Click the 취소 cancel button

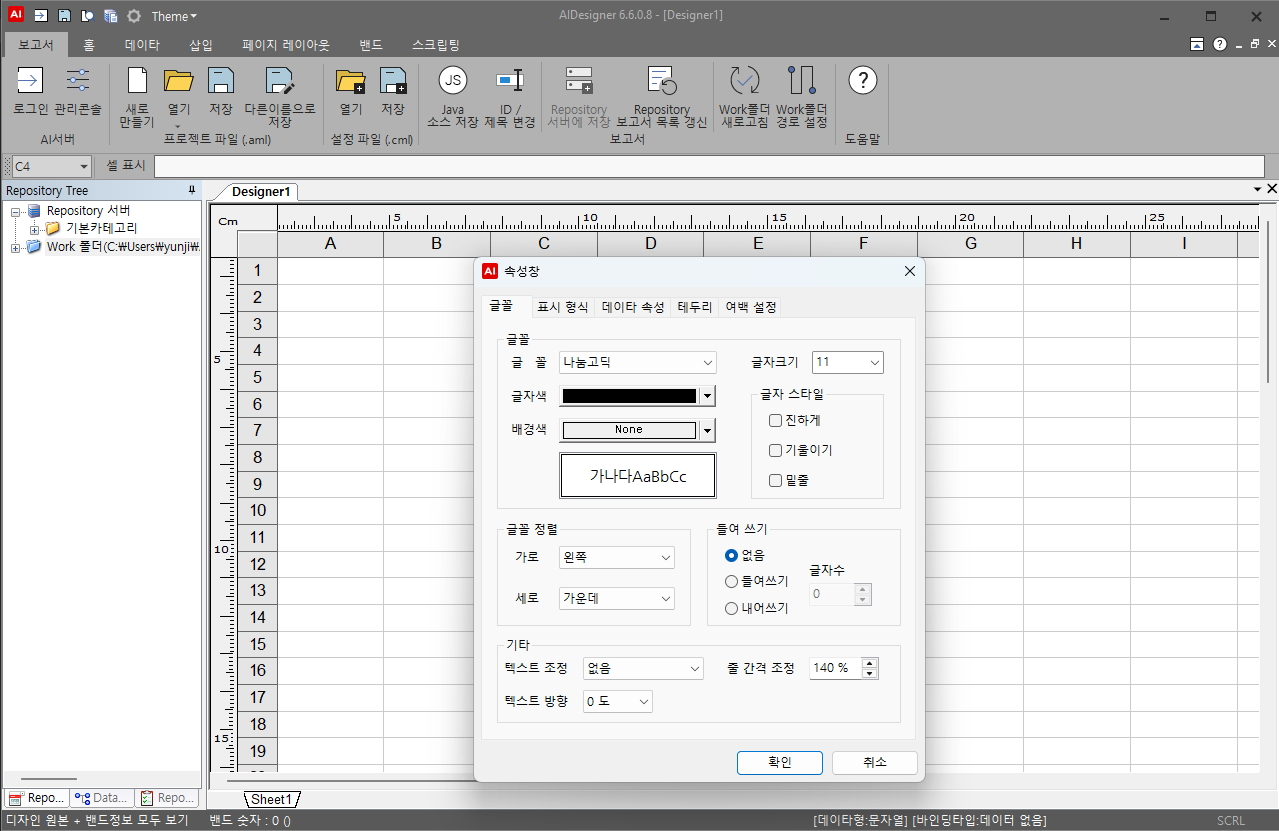(874, 762)
